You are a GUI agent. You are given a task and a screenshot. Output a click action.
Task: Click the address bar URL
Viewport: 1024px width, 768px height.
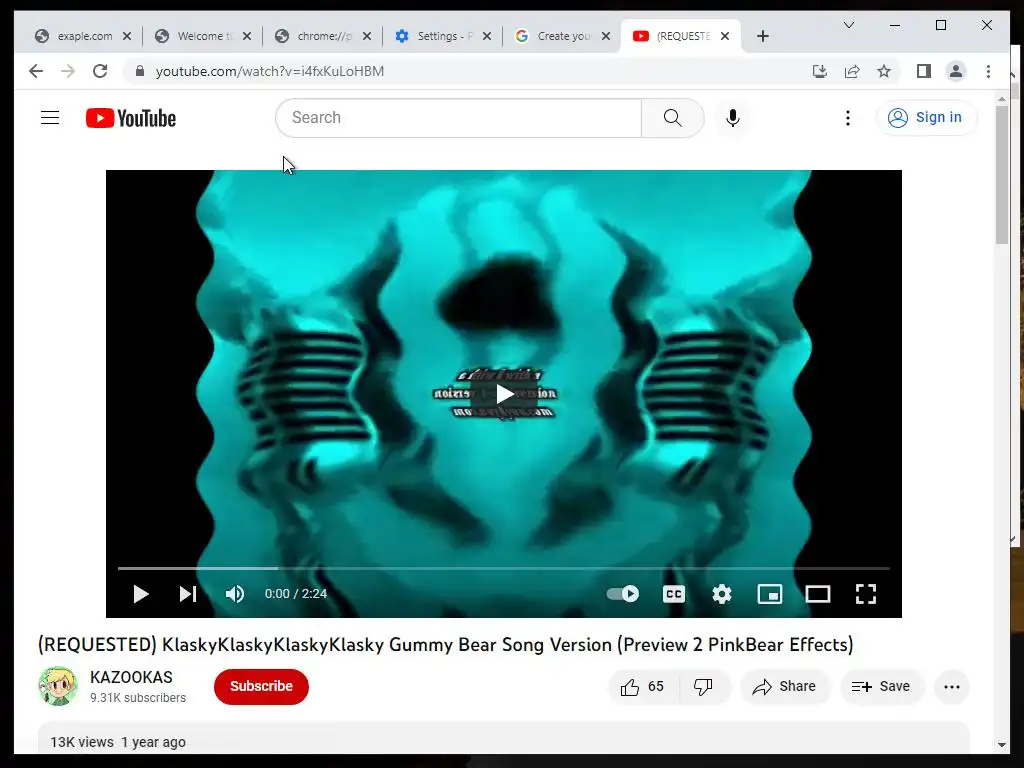point(270,71)
